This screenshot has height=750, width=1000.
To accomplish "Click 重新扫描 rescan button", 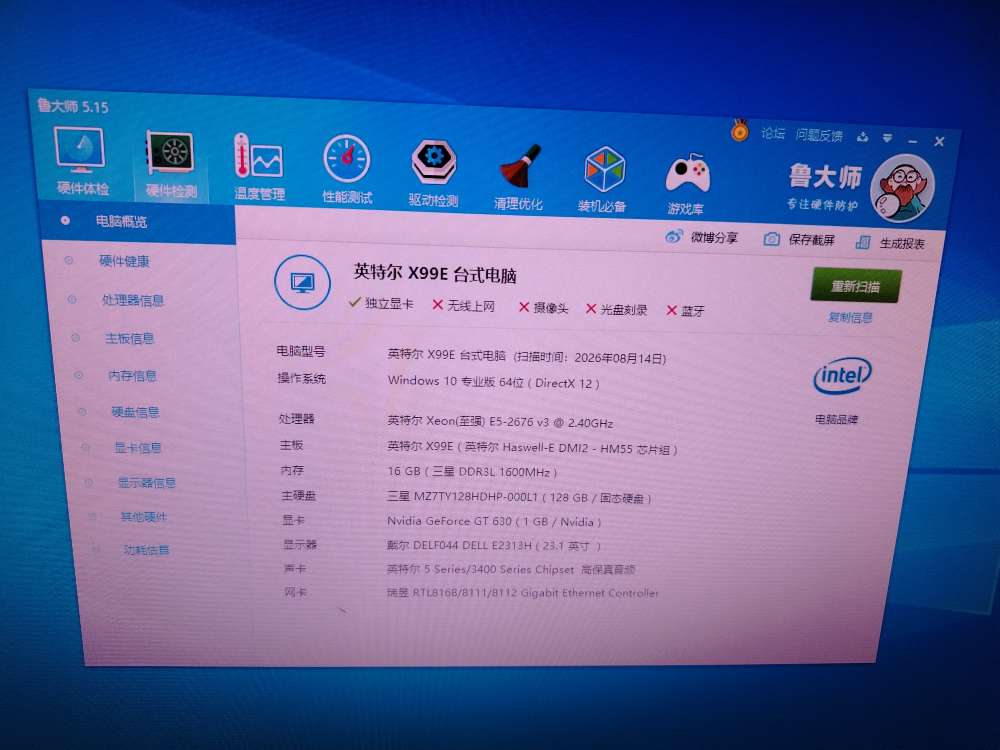I will (x=855, y=286).
